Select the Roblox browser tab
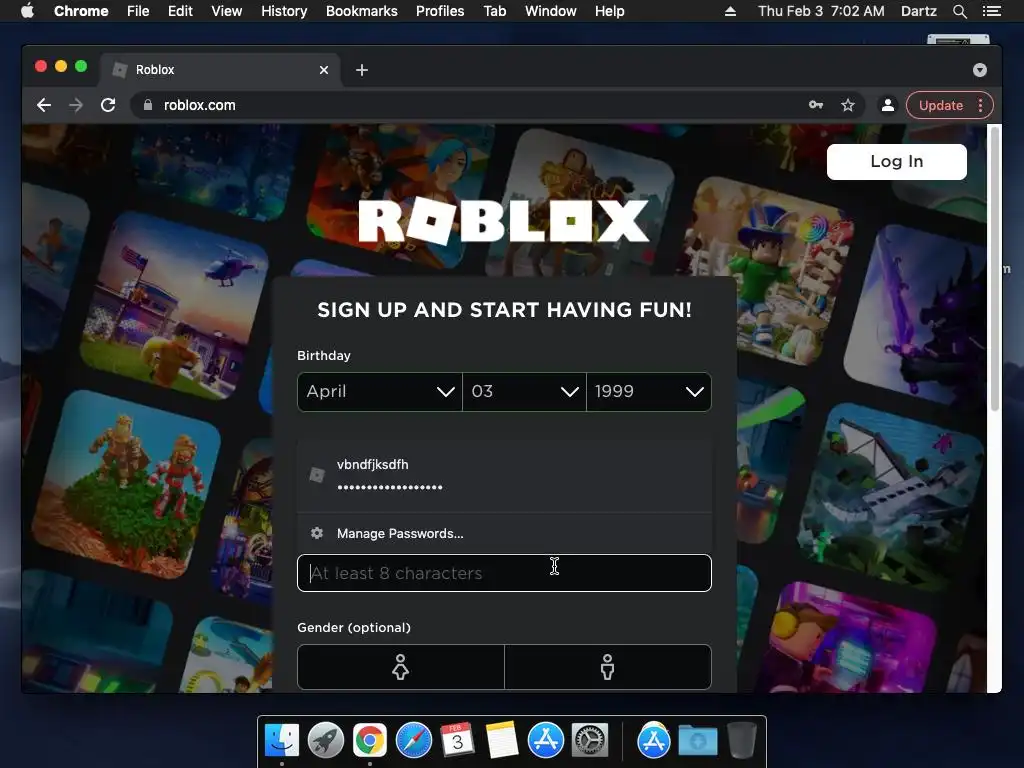This screenshot has width=1024, height=768. pos(220,70)
